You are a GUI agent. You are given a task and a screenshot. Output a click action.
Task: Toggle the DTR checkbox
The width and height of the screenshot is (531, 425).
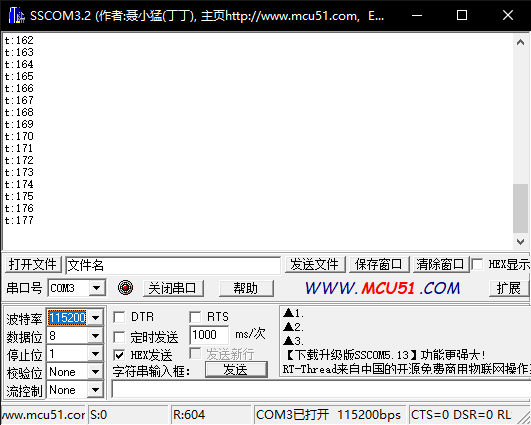(x=119, y=317)
